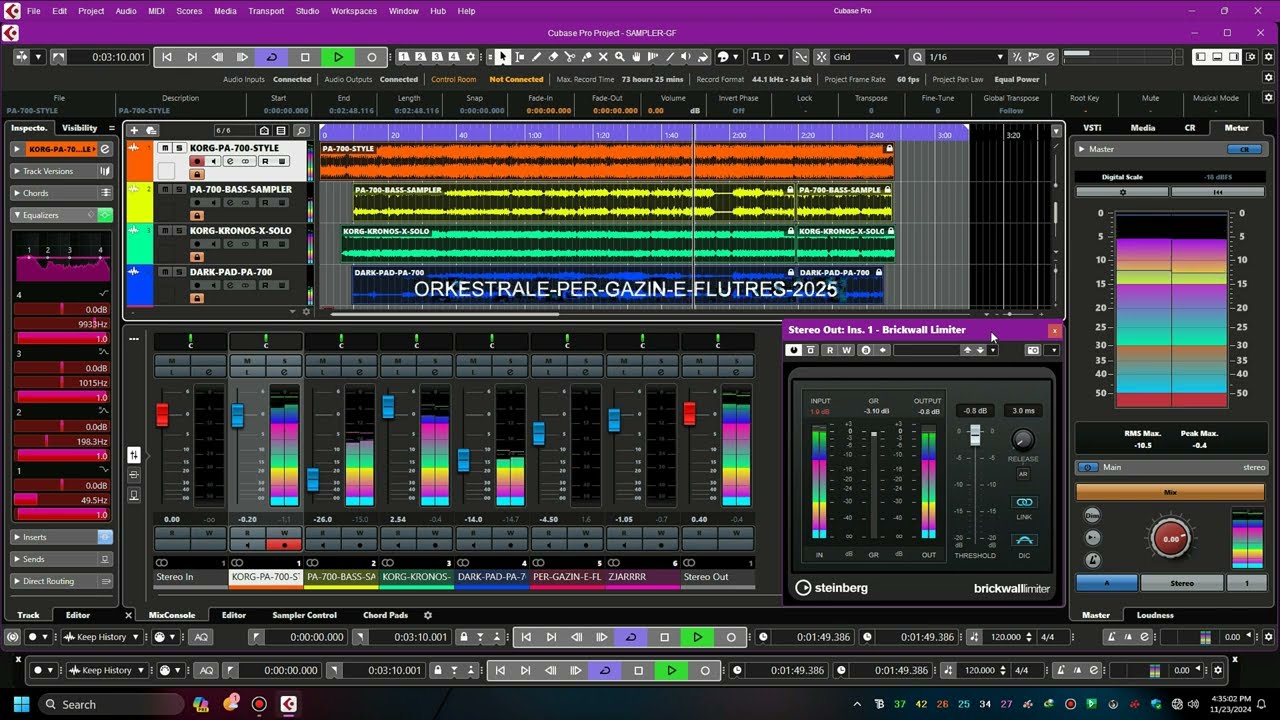Switch to the VSTi tab

[x=1092, y=128]
